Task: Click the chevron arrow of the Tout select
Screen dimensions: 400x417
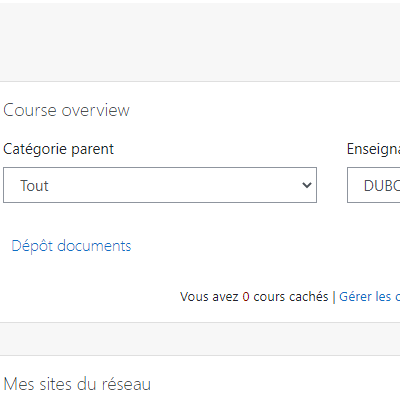Action: [307, 185]
